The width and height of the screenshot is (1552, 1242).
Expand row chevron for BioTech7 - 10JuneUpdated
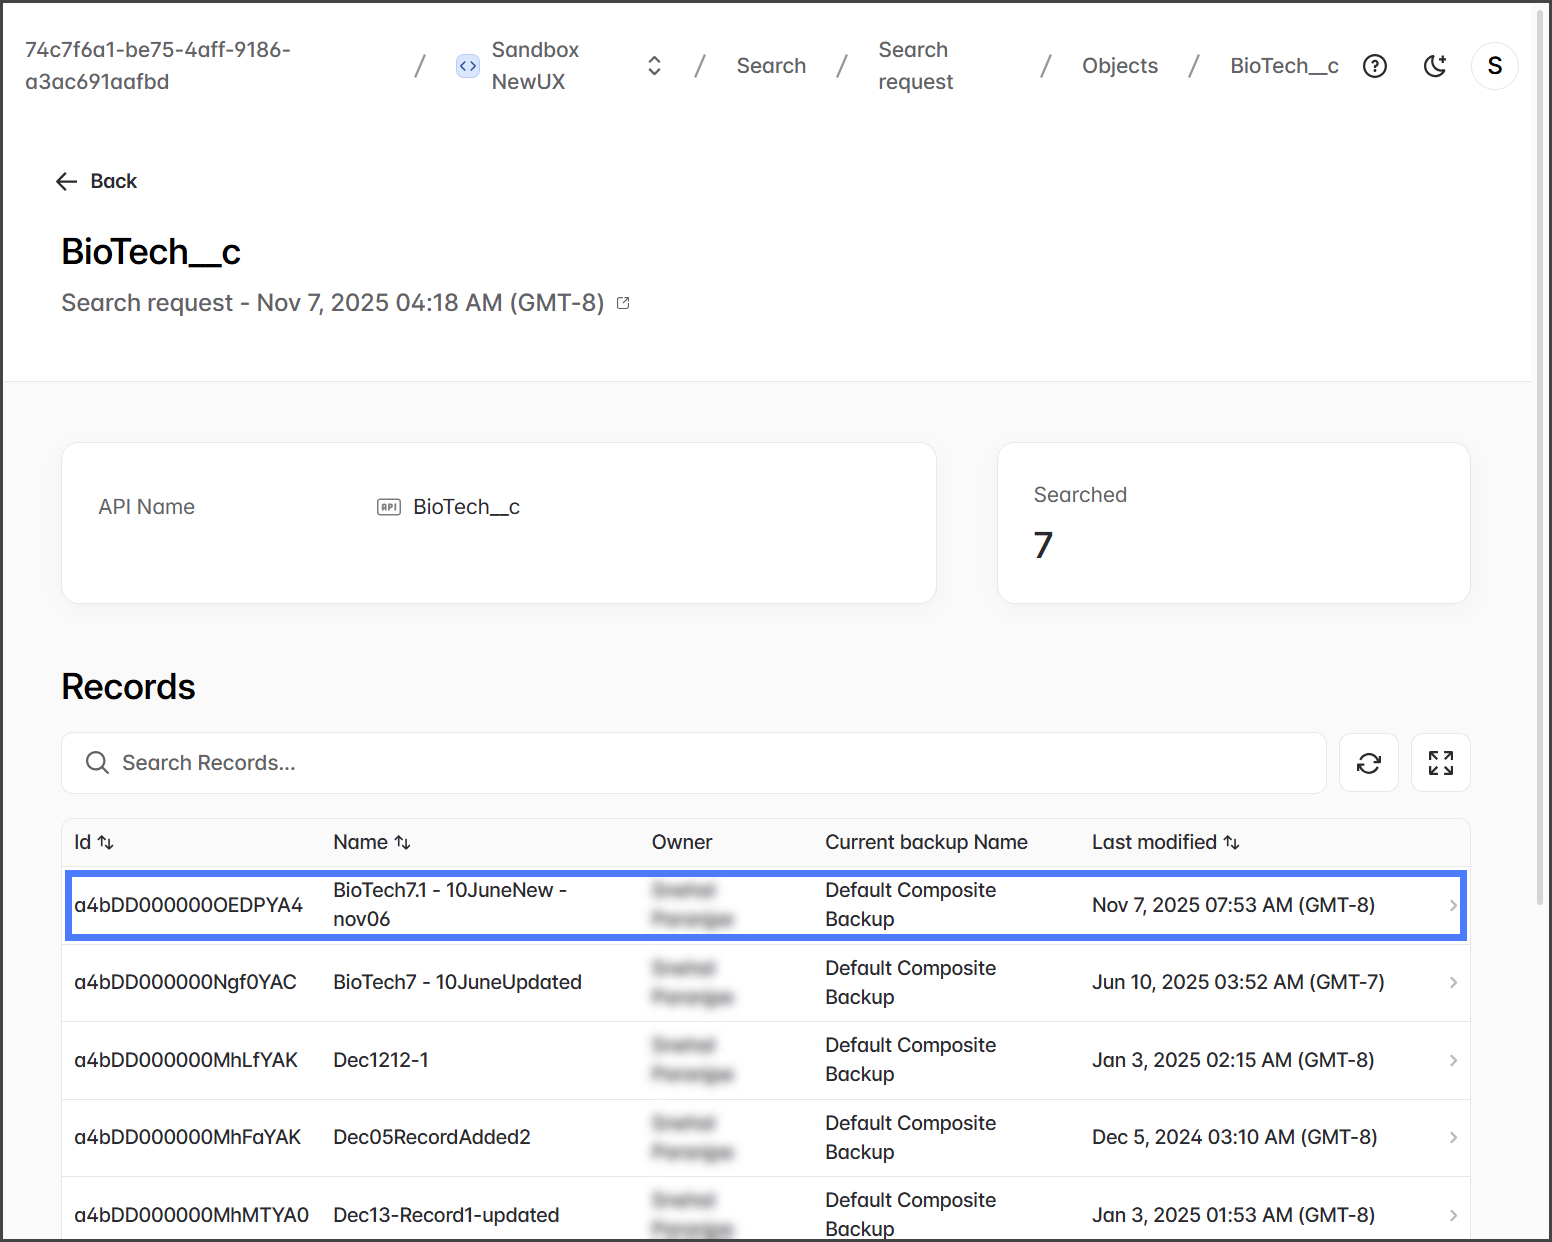1452,983
